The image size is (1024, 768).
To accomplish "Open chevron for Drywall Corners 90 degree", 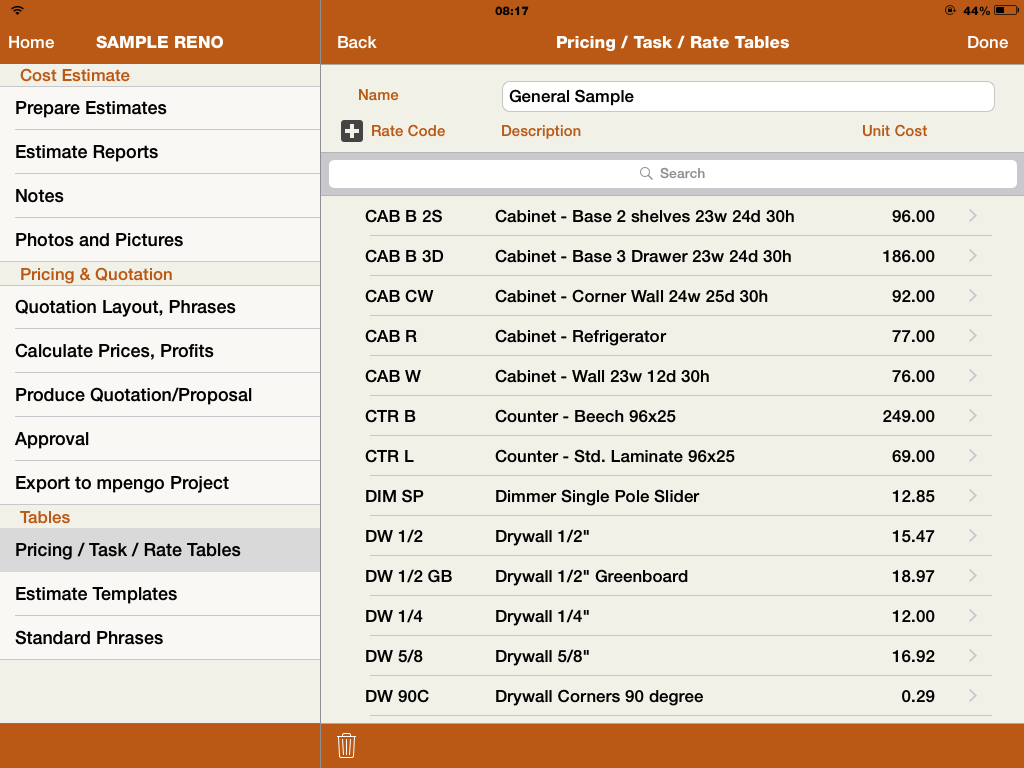I will pos(973,696).
